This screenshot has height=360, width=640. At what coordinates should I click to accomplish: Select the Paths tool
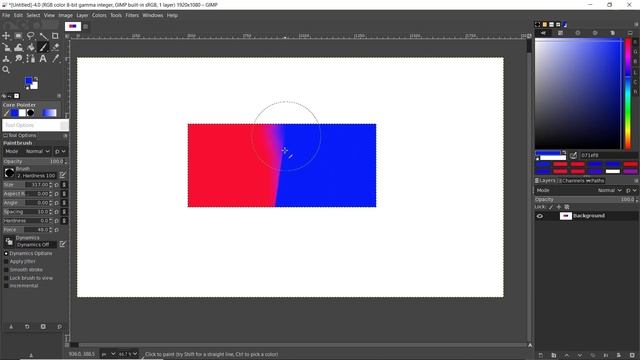[x=31, y=59]
